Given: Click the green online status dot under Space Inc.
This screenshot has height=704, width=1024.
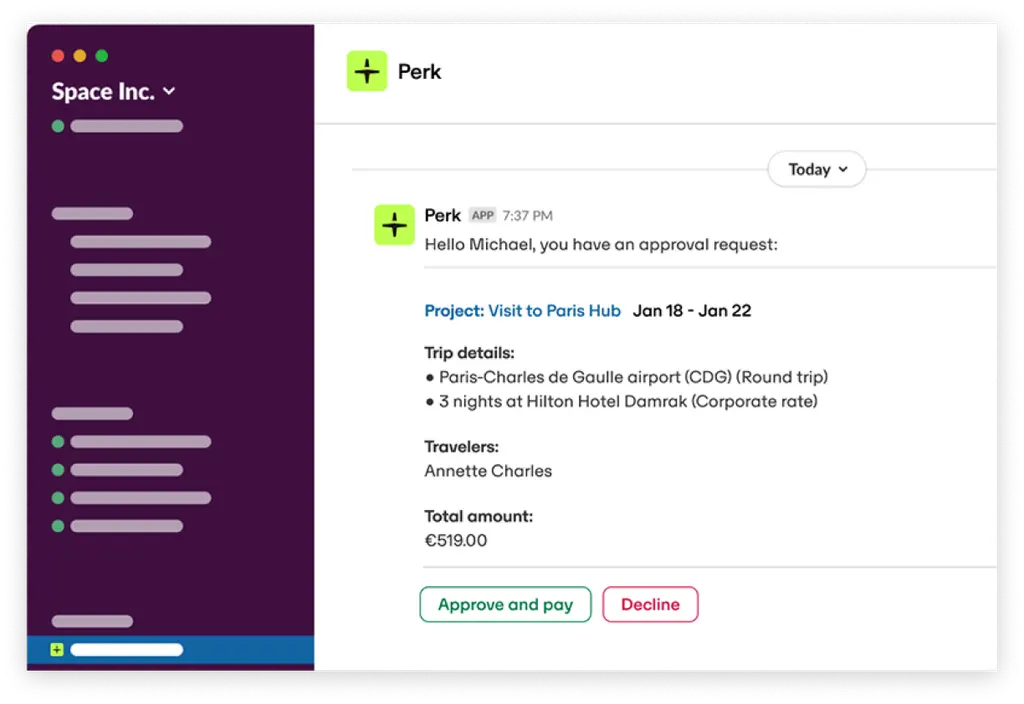Looking at the screenshot, I should pyautogui.click(x=57, y=126).
